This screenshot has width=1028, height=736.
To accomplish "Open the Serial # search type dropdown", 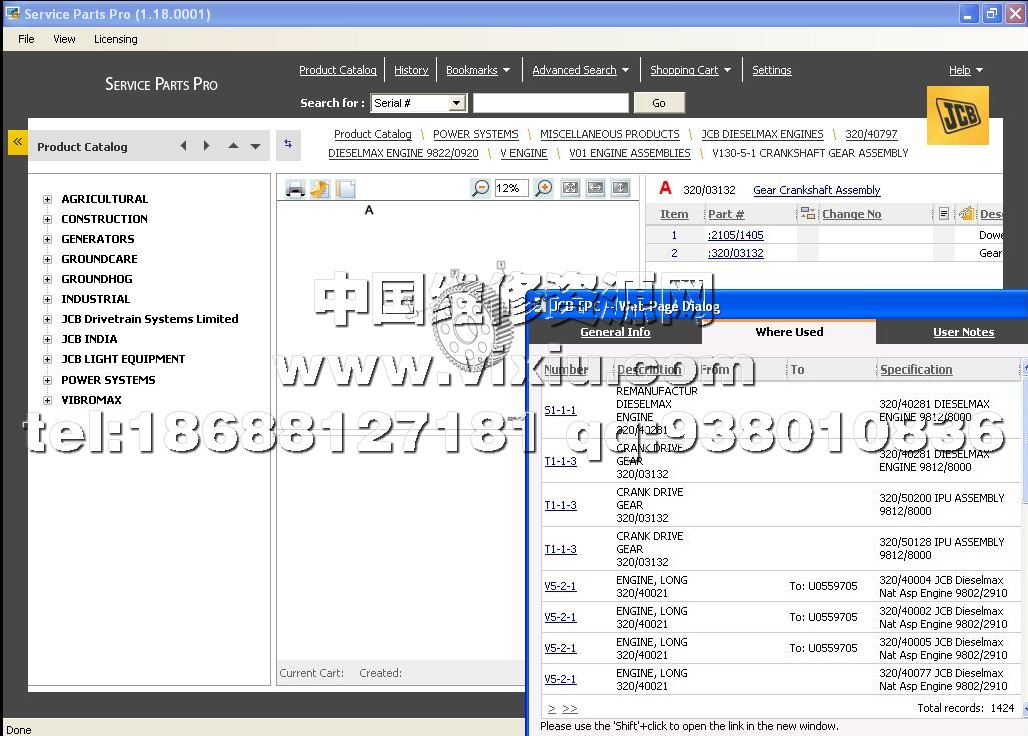I will pyautogui.click(x=457, y=103).
